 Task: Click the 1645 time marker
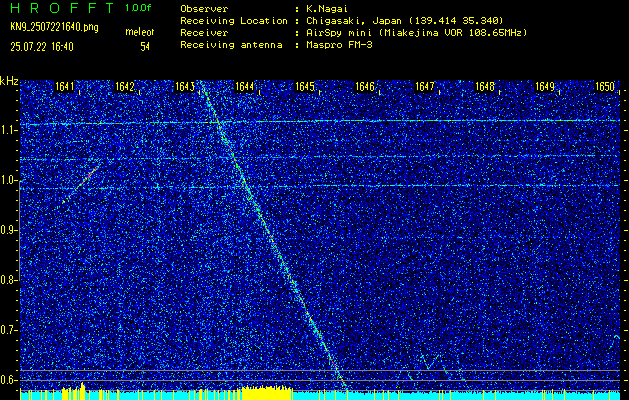305,87
